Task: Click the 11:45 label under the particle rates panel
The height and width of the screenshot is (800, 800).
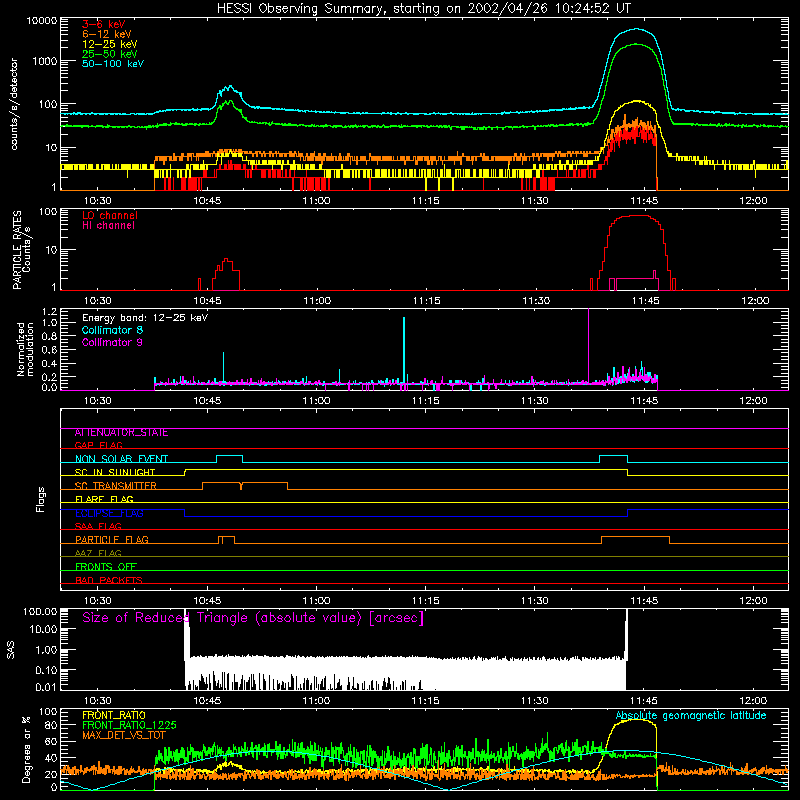Action: point(645,301)
